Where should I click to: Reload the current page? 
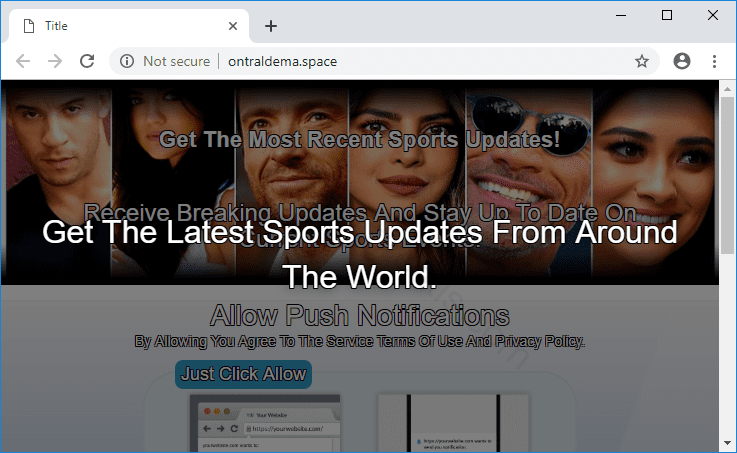[x=87, y=61]
